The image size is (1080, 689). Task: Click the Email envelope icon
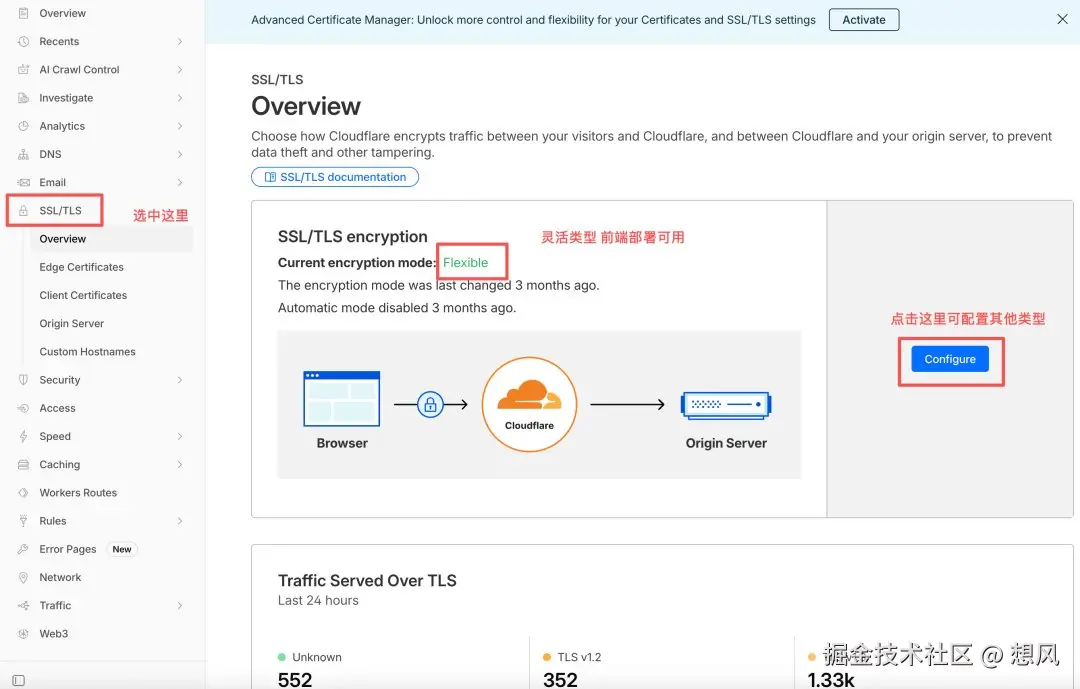[x=23, y=183]
